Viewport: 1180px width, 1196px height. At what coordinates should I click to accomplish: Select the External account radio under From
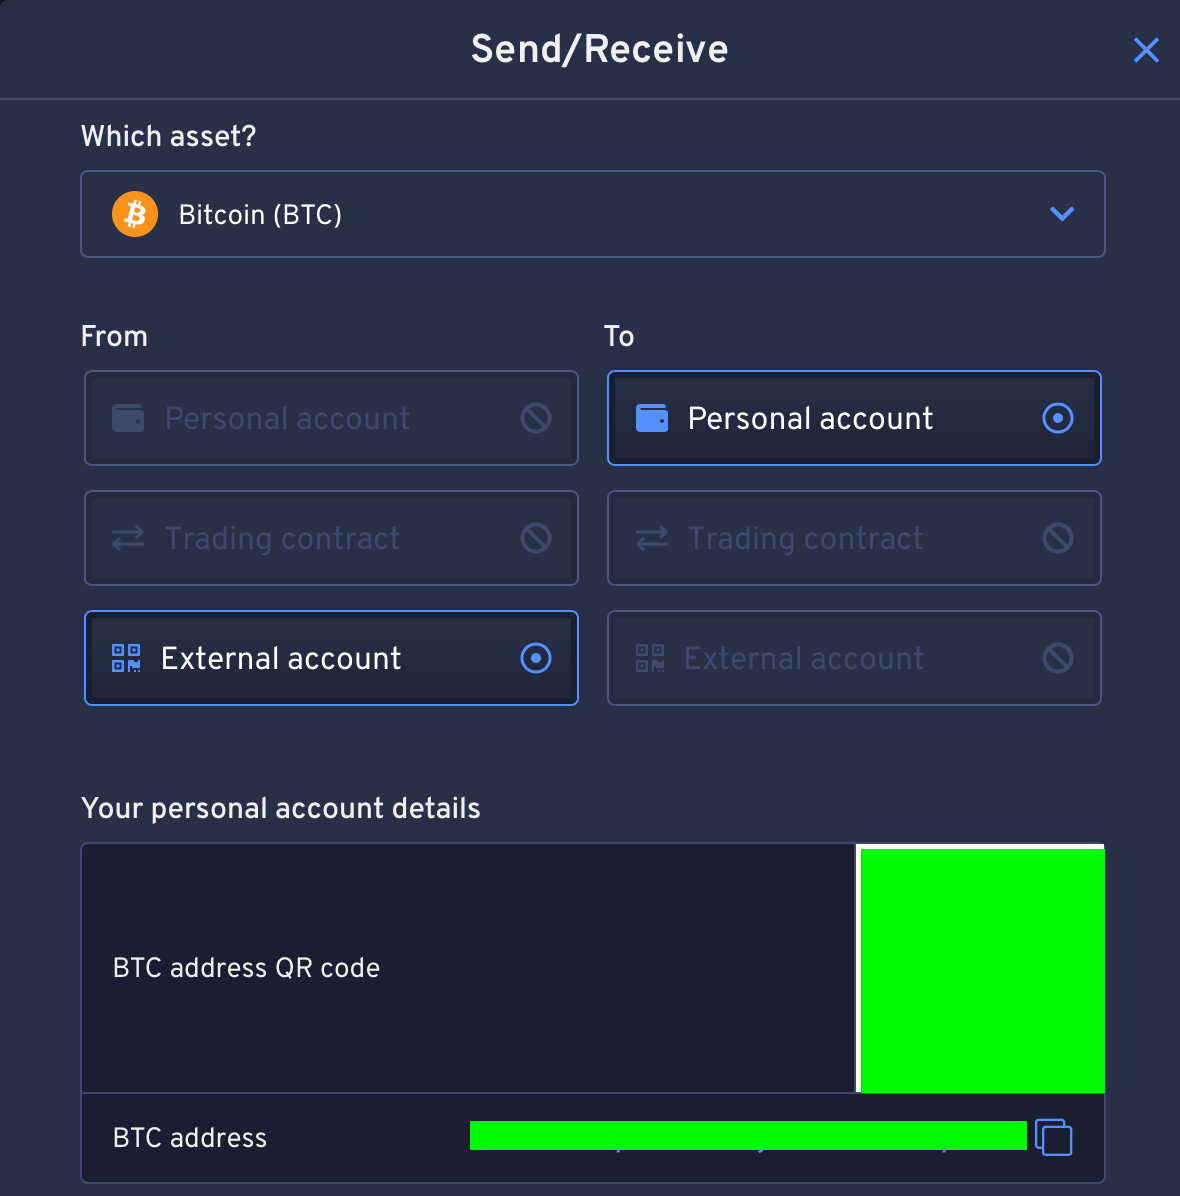click(536, 658)
